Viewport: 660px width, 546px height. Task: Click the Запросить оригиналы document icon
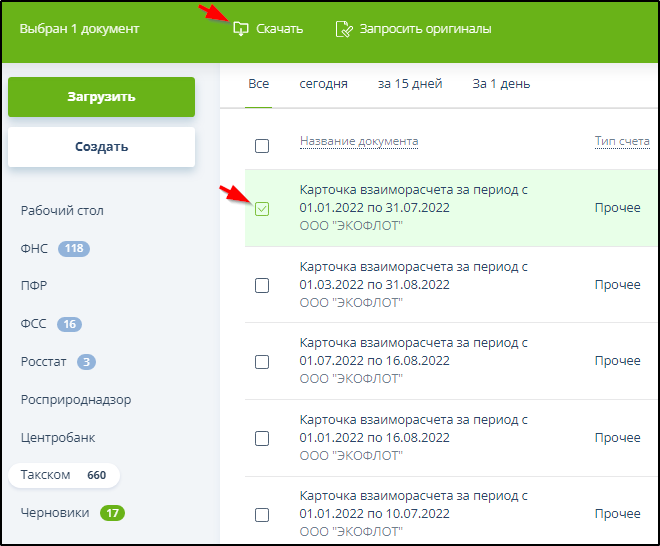(343, 29)
